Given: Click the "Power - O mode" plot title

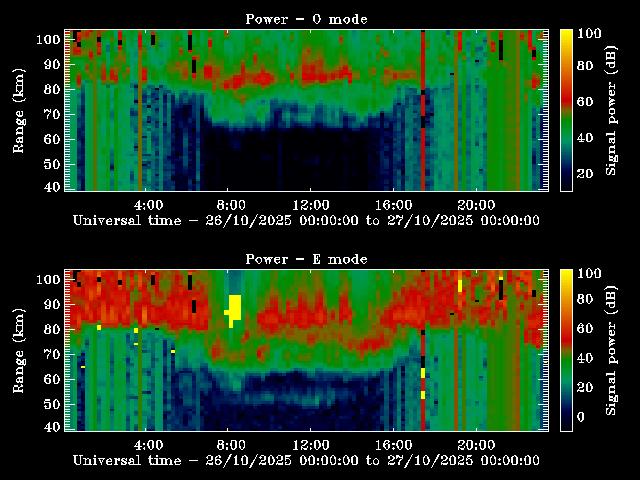Looking at the screenshot, I should pyautogui.click(x=306, y=19).
